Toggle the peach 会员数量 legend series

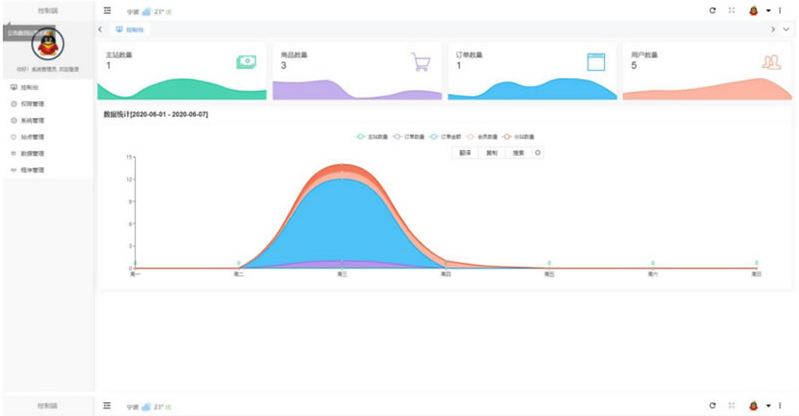tap(482, 137)
